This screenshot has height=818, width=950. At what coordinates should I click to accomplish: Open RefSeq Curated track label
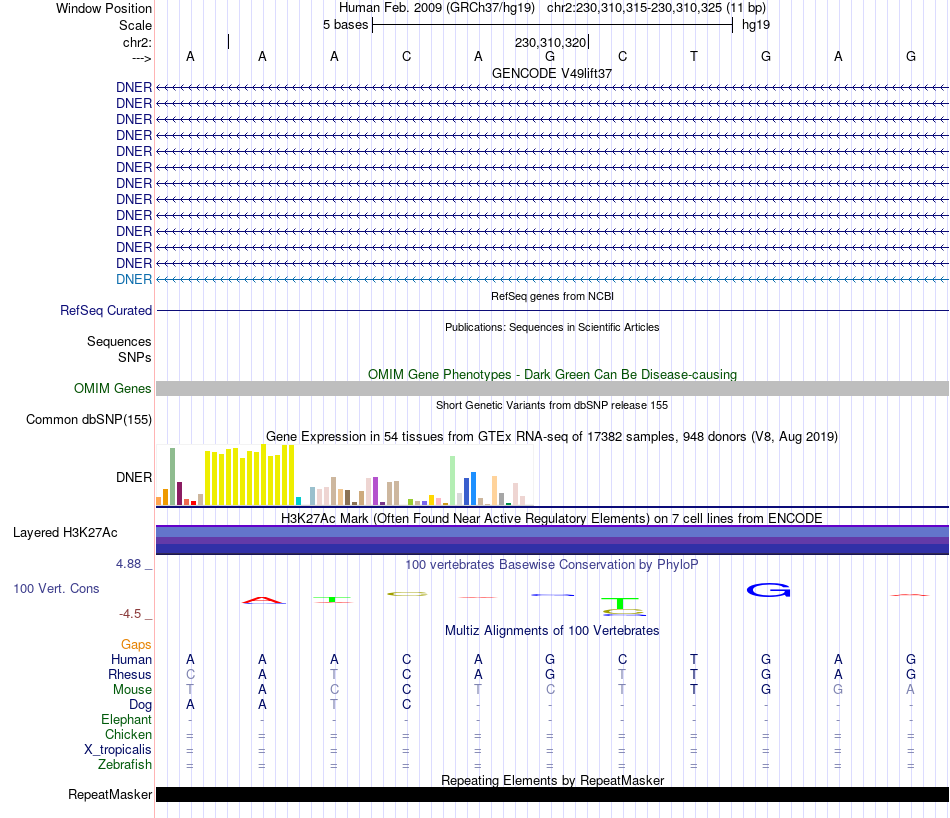[106, 310]
